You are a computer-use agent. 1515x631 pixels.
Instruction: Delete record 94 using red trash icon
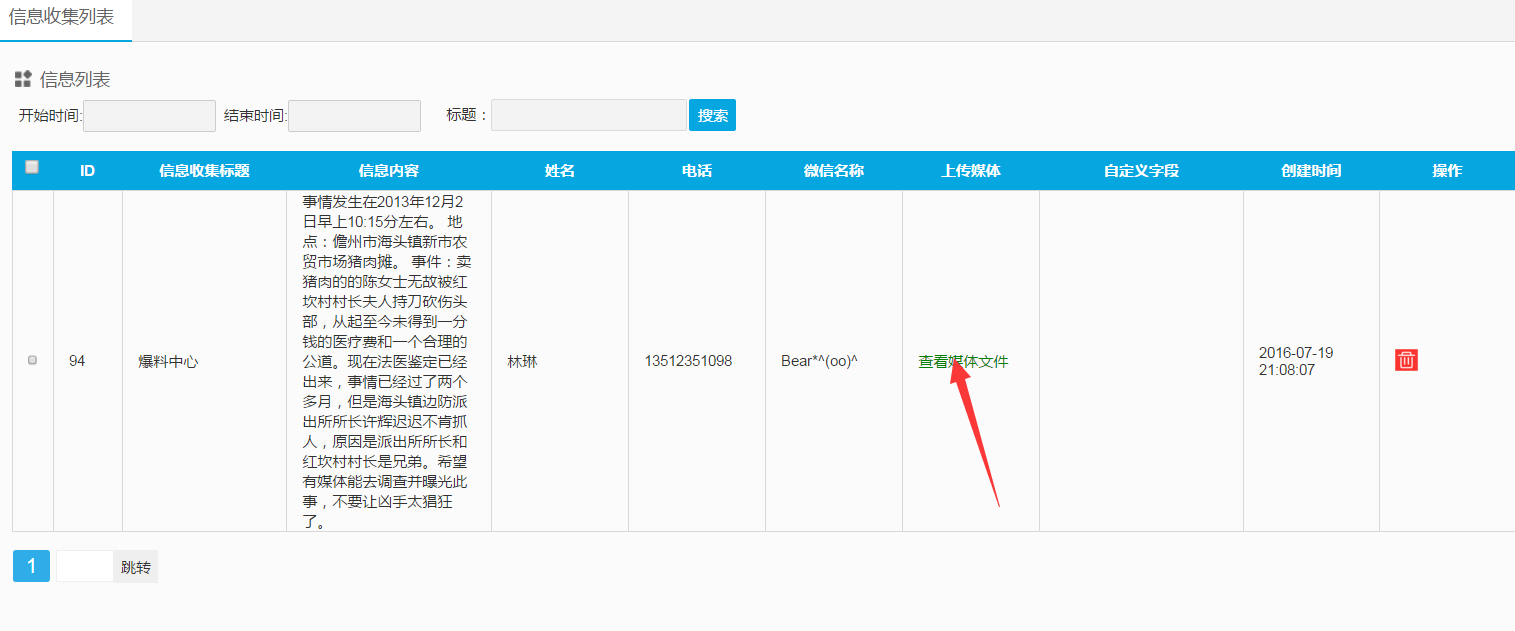(x=1406, y=361)
